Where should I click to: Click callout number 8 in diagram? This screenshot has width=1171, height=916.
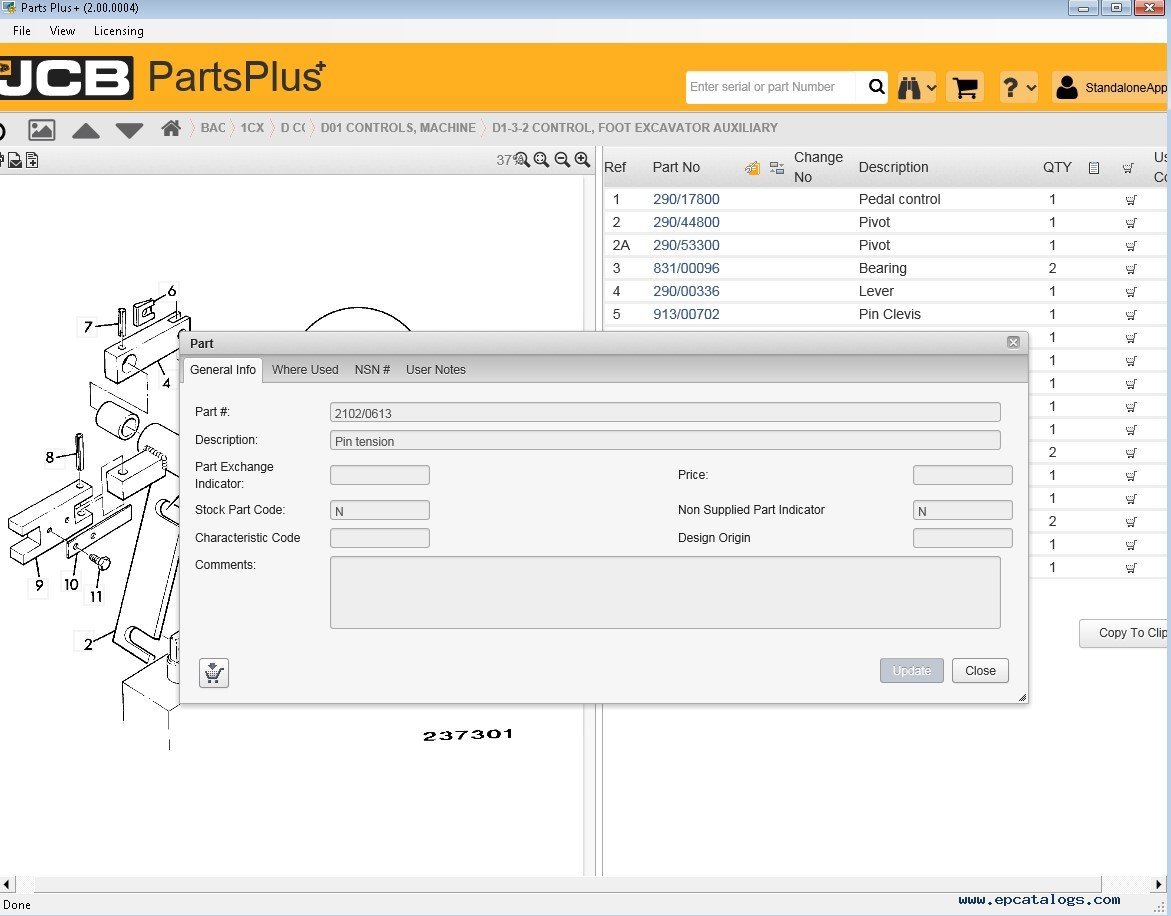click(50, 457)
